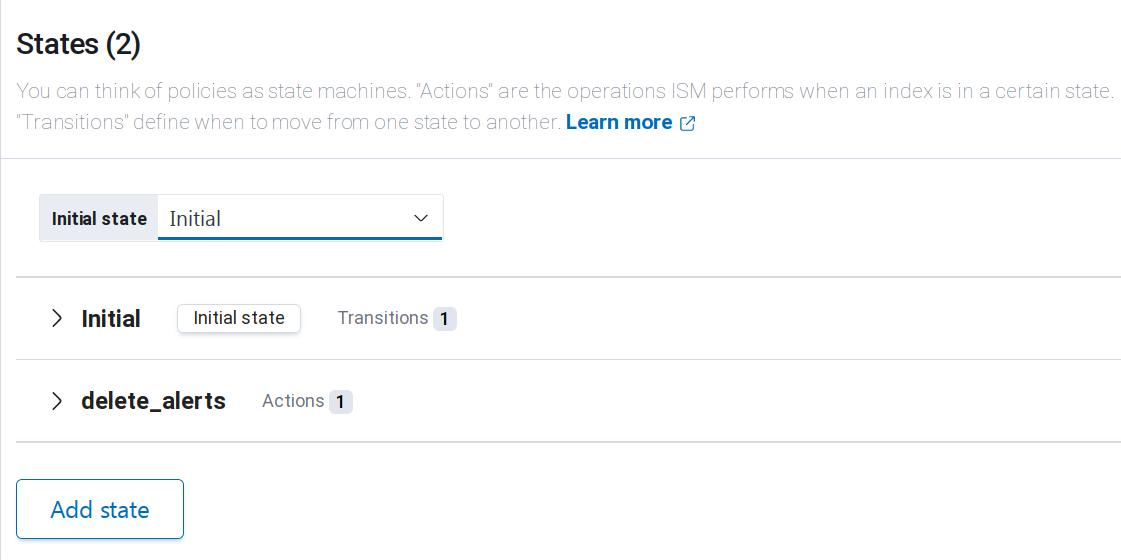This screenshot has height=560, width=1121.
Task: Expand the delete_alerts row chevron
Action: (x=57, y=401)
